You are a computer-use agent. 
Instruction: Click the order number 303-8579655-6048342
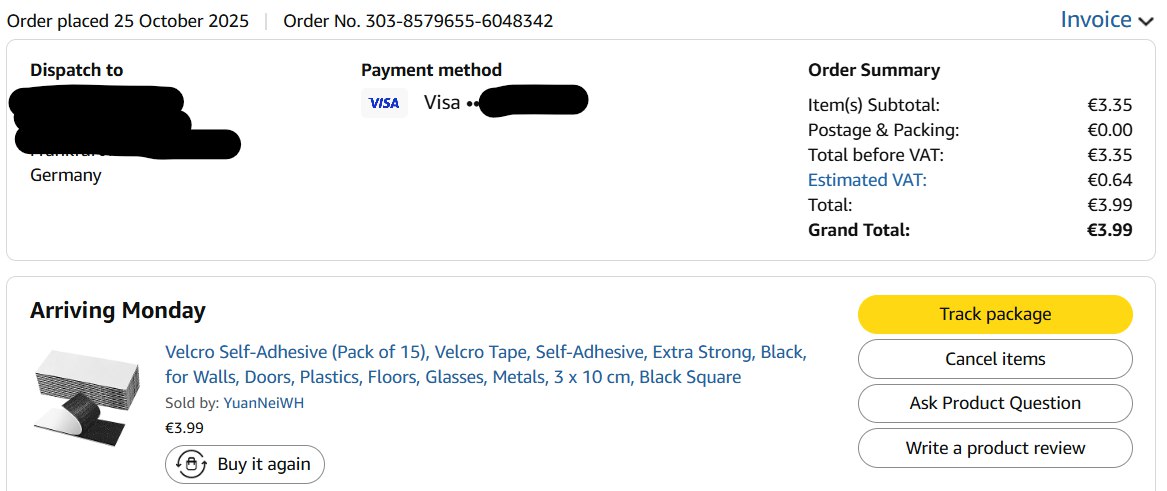tap(418, 20)
